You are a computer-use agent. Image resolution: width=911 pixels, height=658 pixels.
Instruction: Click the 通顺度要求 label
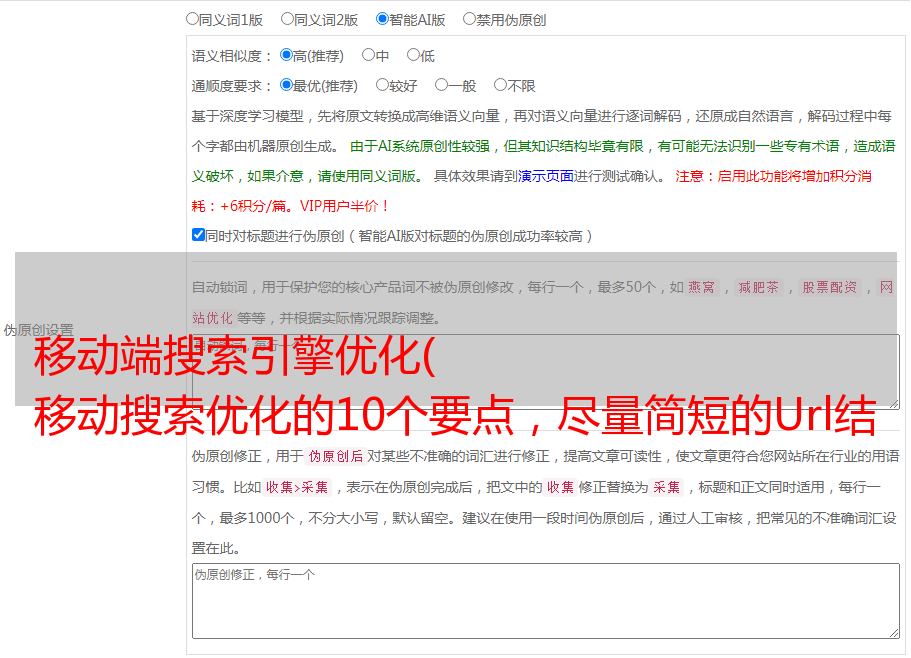[231, 86]
